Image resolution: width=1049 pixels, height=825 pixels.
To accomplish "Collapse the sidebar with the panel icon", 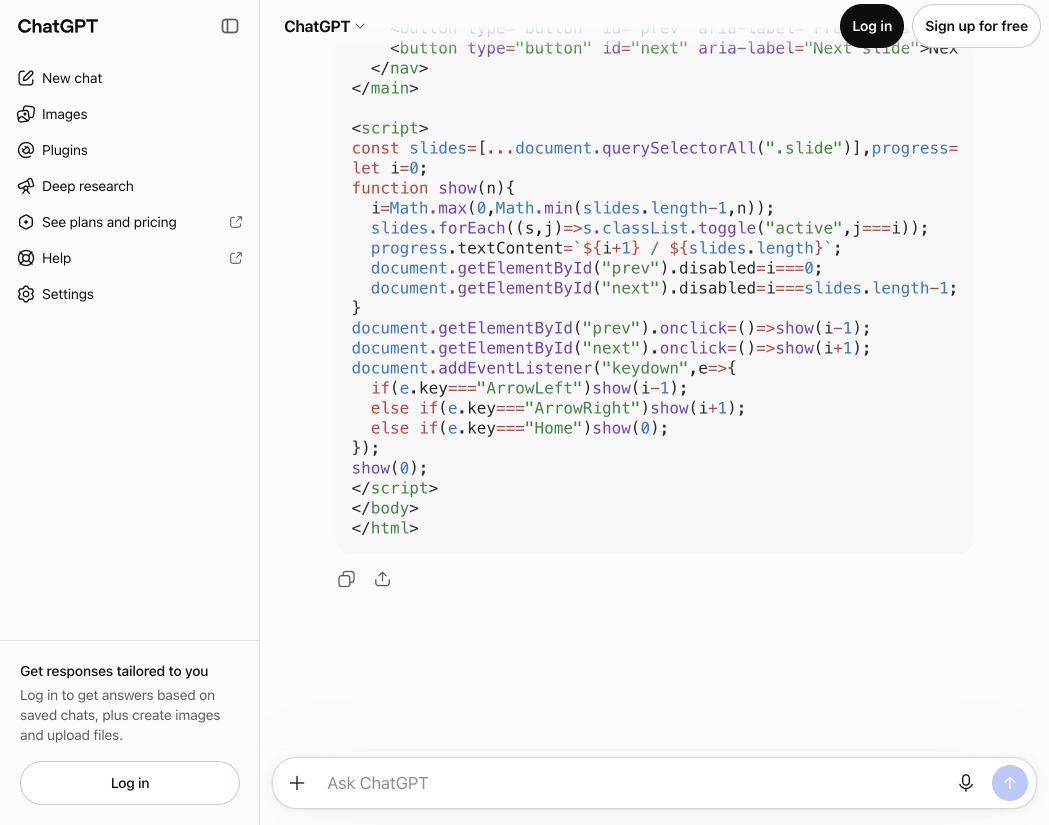I will pos(229,26).
